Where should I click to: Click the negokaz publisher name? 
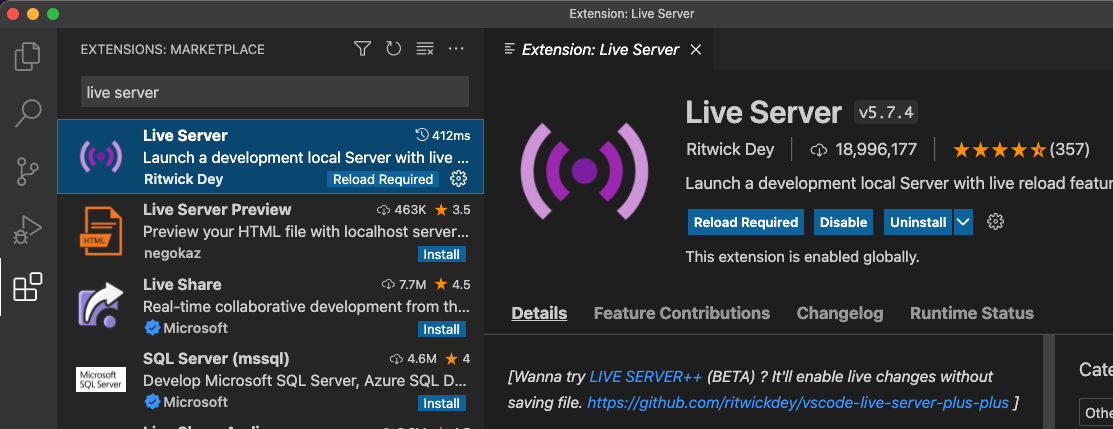pos(172,252)
